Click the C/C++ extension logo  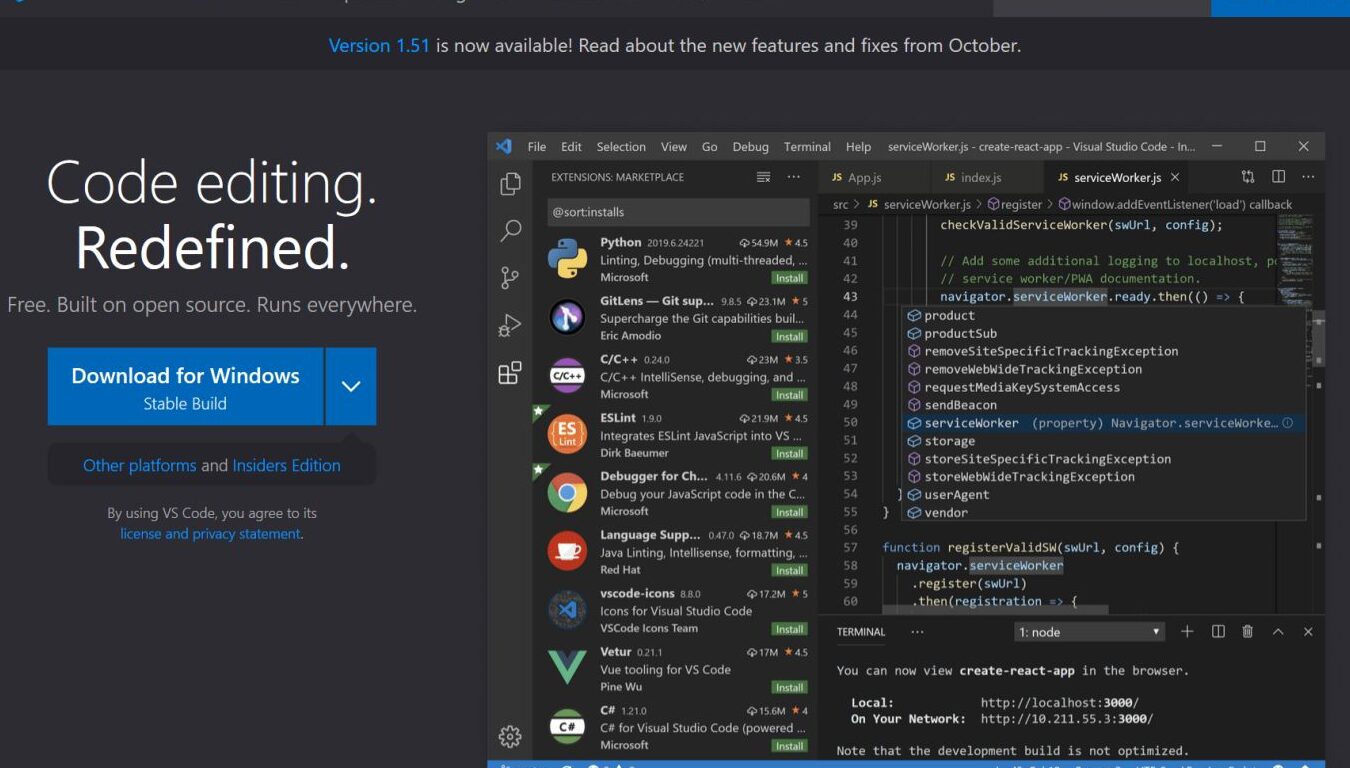(567, 376)
